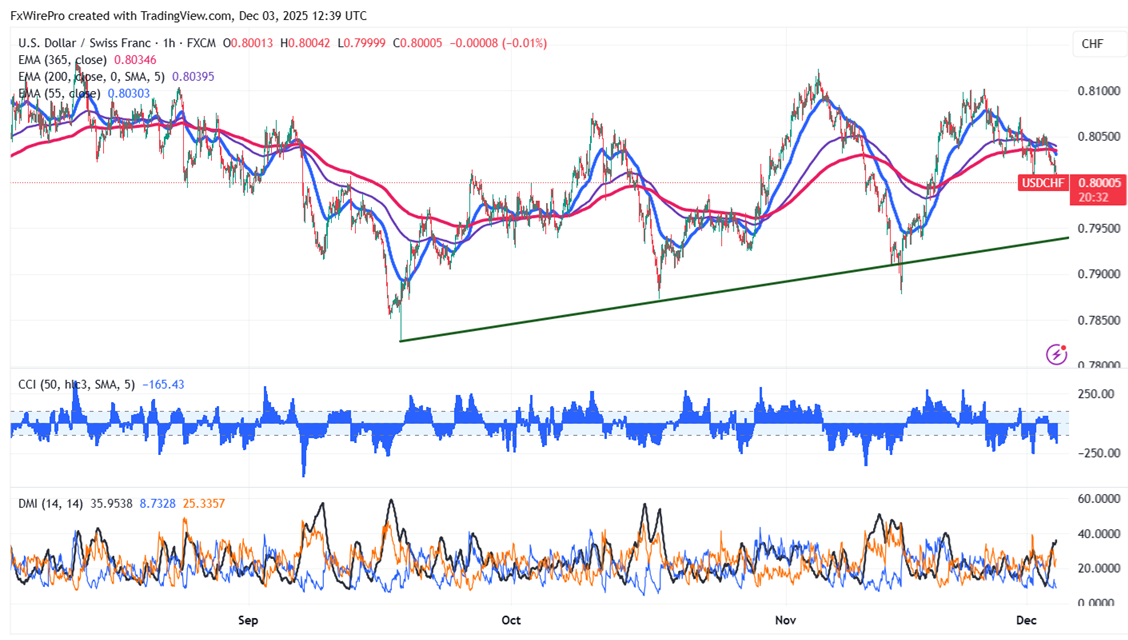Click the DMI blue value 8.7328

158,503
